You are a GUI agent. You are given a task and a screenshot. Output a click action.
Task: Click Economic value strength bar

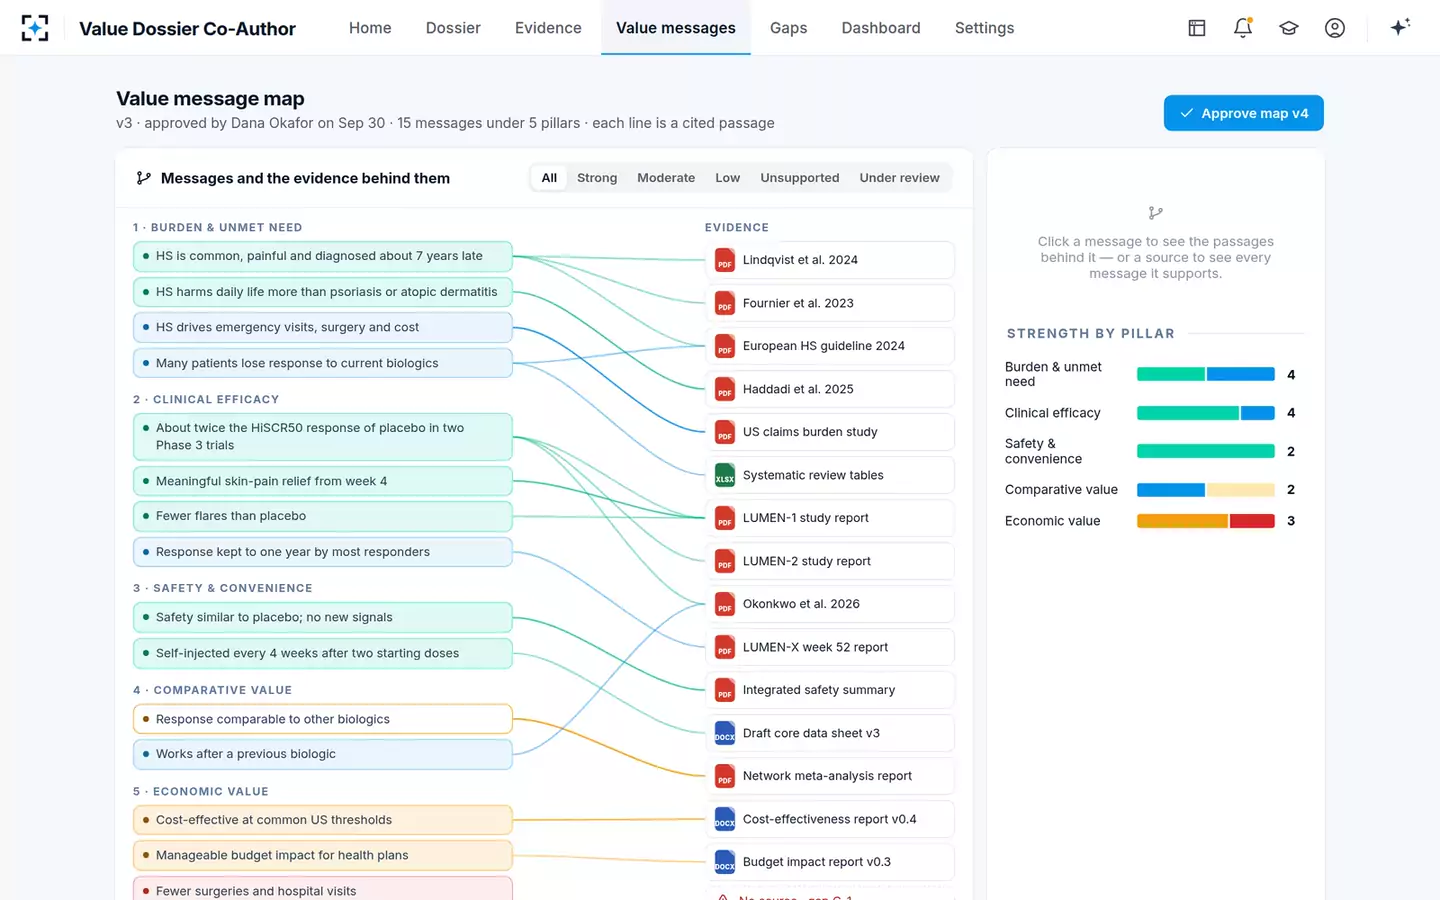(x=1206, y=521)
